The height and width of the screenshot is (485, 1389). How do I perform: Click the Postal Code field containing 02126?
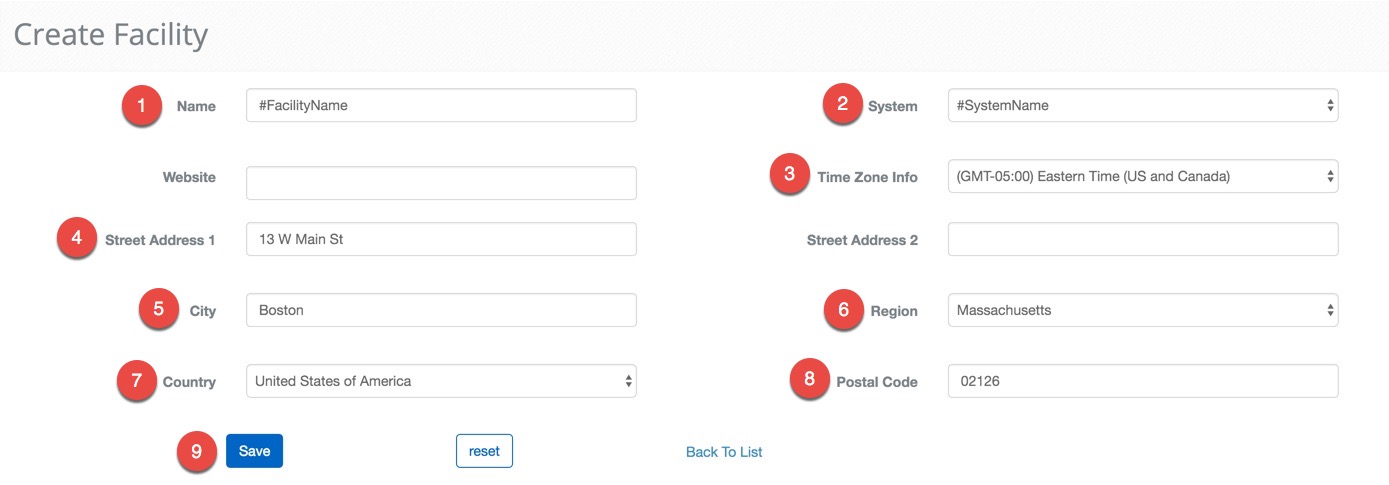point(1142,381)
